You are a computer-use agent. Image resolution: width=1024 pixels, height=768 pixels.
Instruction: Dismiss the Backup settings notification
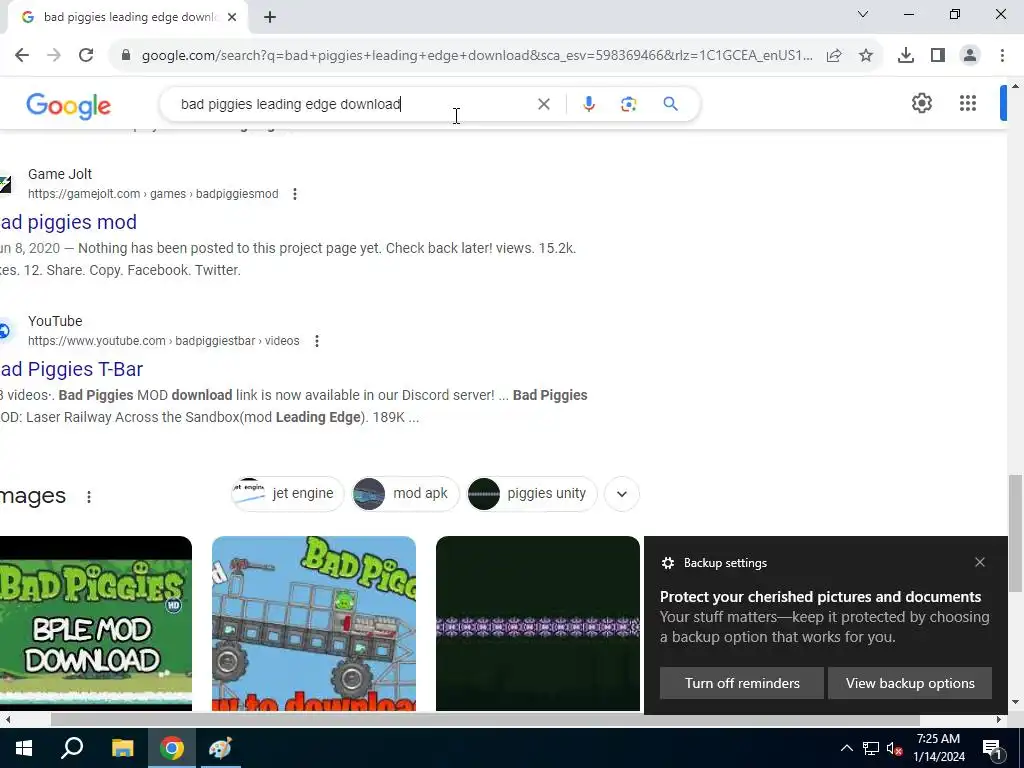point(980,562)
